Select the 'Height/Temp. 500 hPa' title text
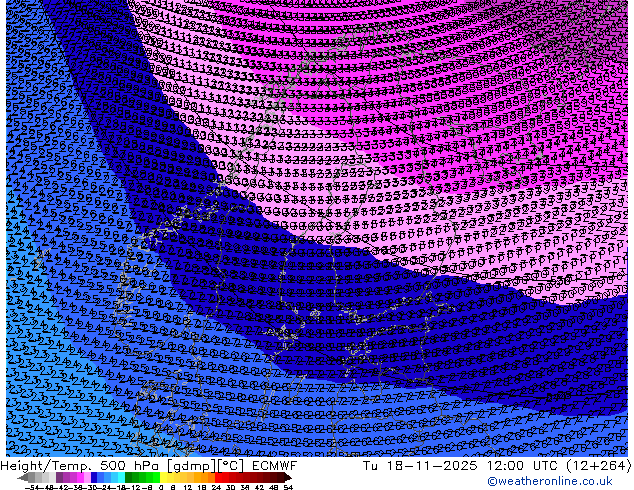The height and width of the screenshot is (490, 634). (x=80, y=466)
